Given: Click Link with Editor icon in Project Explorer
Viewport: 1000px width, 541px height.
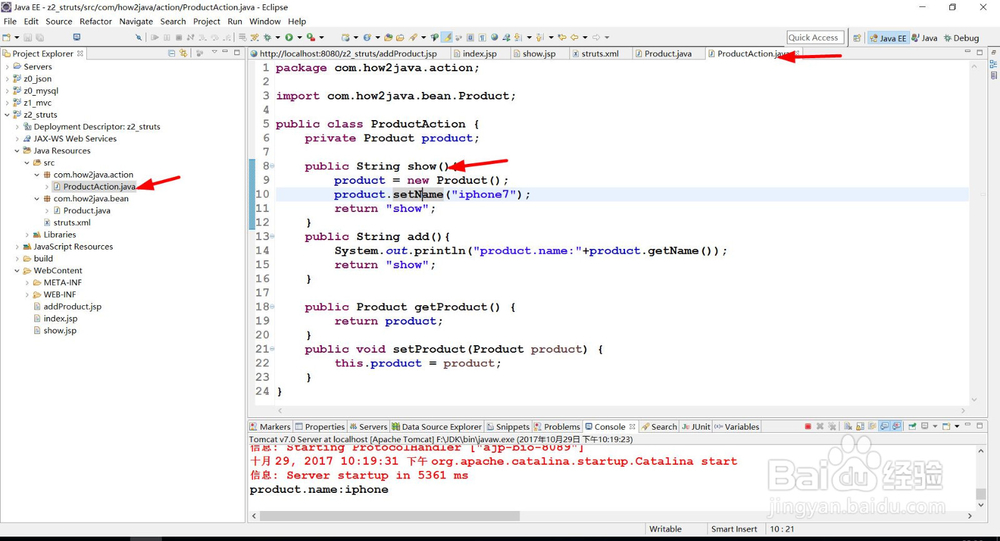Looking at the screenshot, I should (183, 53).
